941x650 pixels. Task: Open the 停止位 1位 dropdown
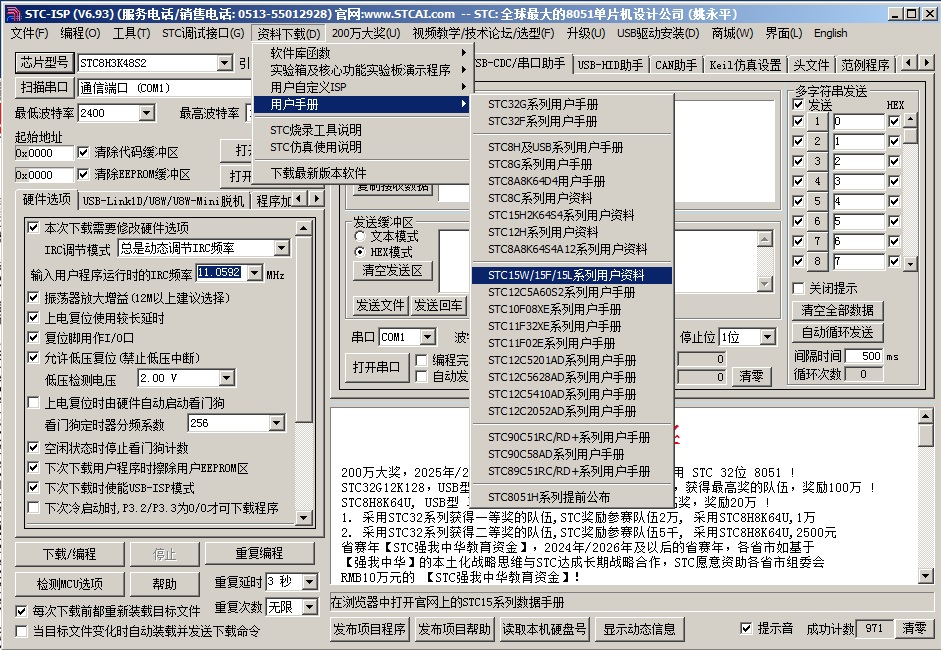coord(768,337)
